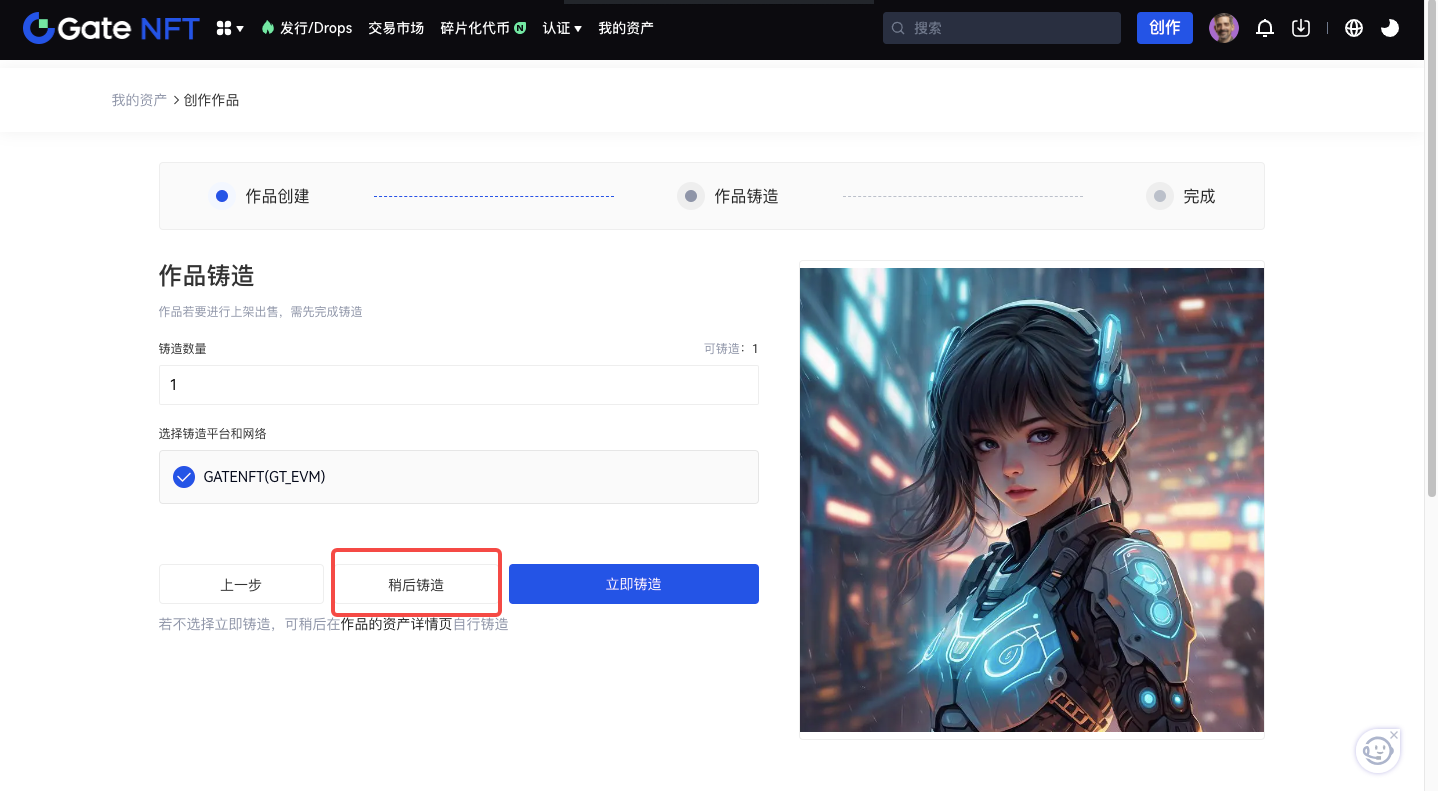
Task: Click the Gate NFT logo
Action: pyautogui.click(x=111, y=28)
